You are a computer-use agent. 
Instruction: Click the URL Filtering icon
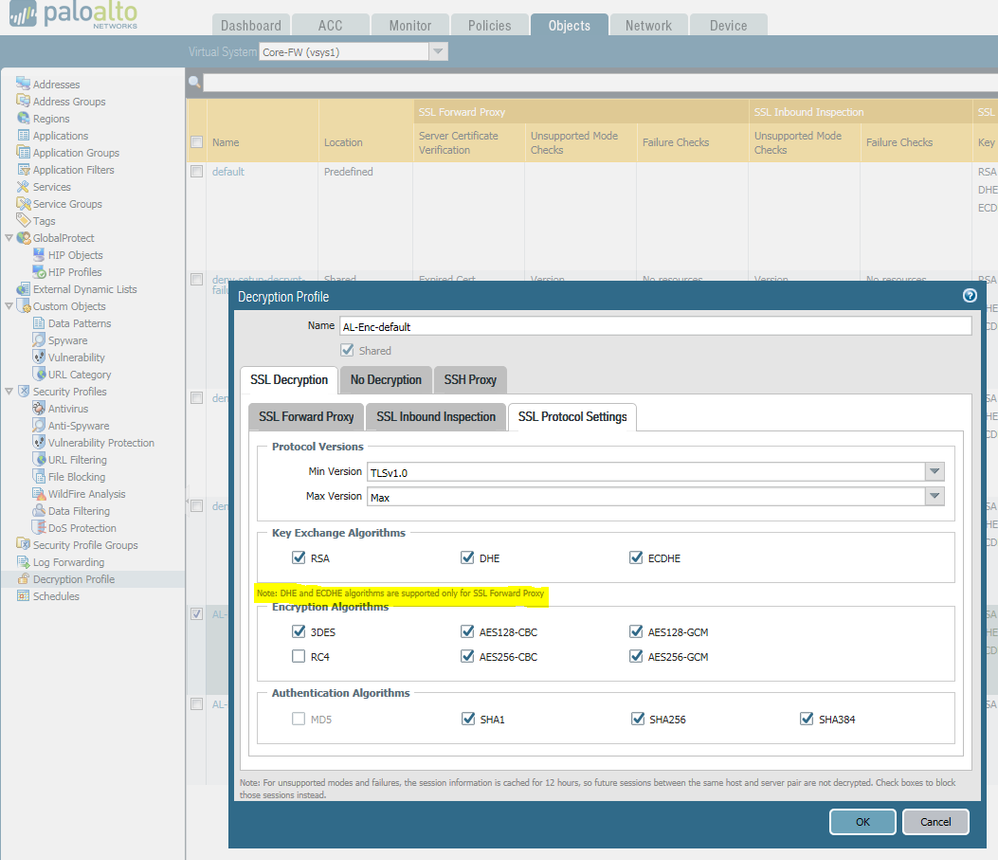(x=39, y=459)
